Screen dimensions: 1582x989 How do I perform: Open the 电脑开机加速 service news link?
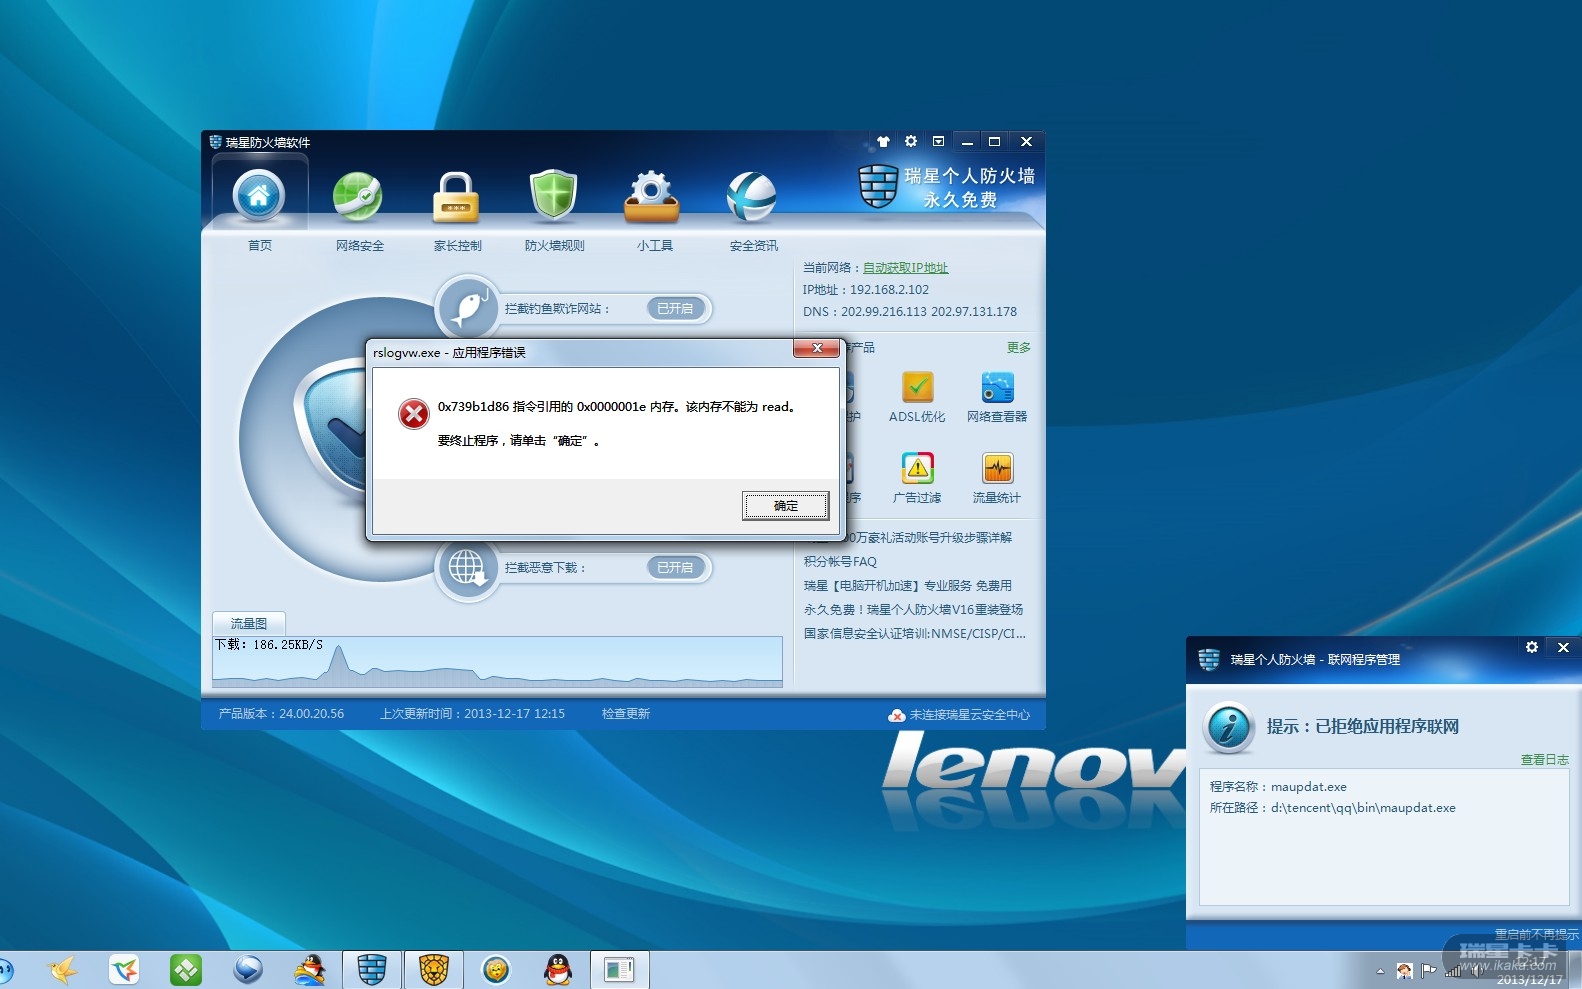(x=908, y=586)
